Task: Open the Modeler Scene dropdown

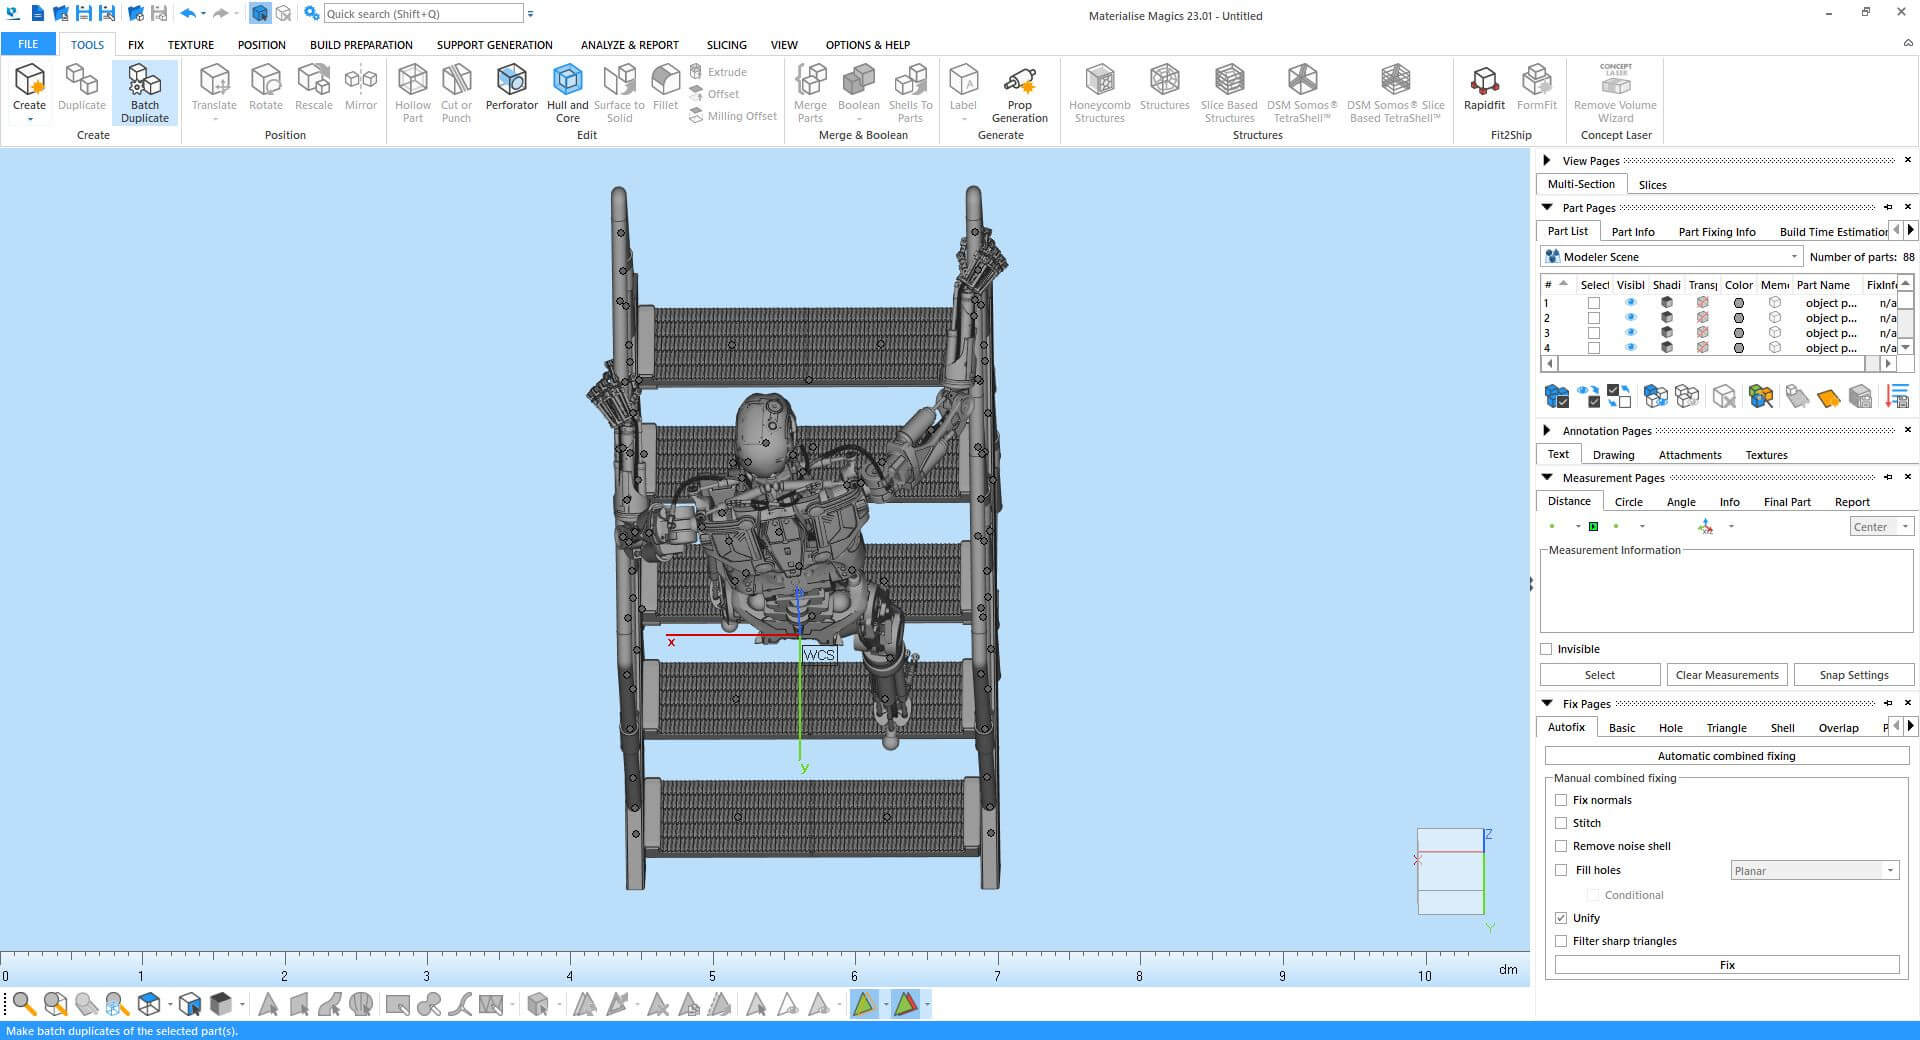Action: [x=1672, y=257]
